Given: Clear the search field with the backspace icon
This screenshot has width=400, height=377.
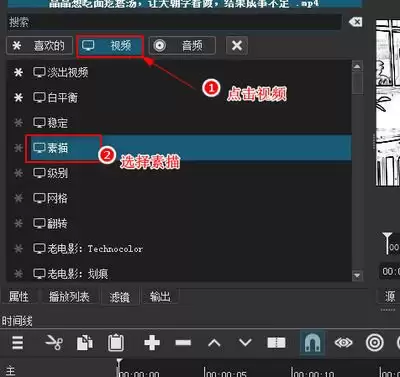Looking at the screenshot, I should coord(355,22).
